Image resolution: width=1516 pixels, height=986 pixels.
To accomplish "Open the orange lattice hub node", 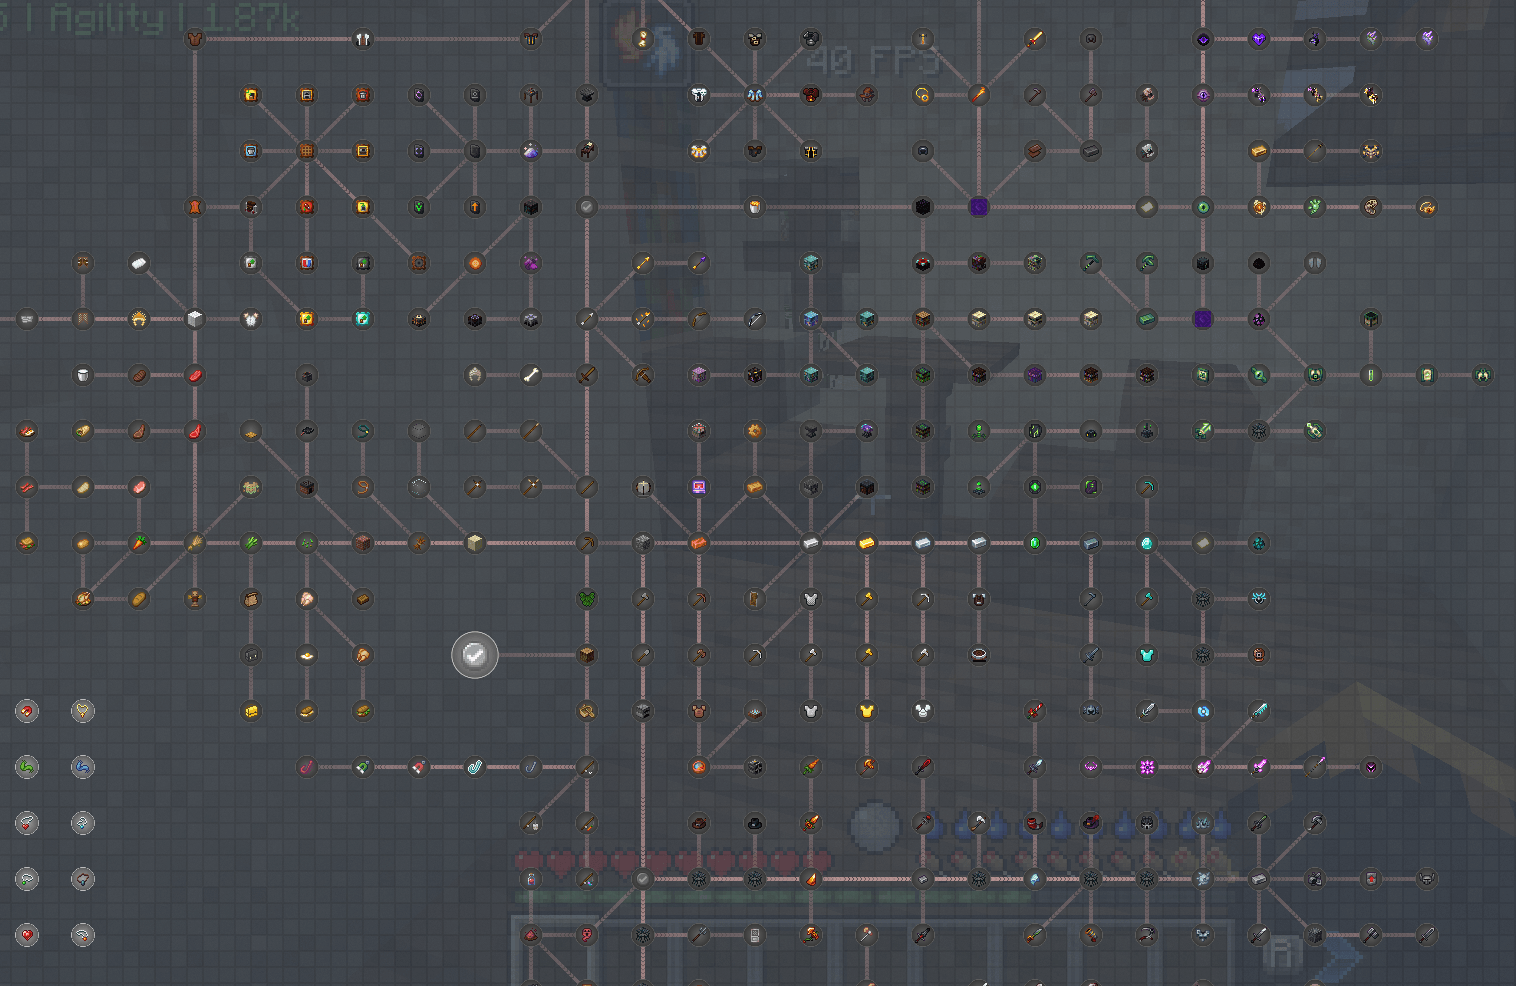I will [307, 151].
